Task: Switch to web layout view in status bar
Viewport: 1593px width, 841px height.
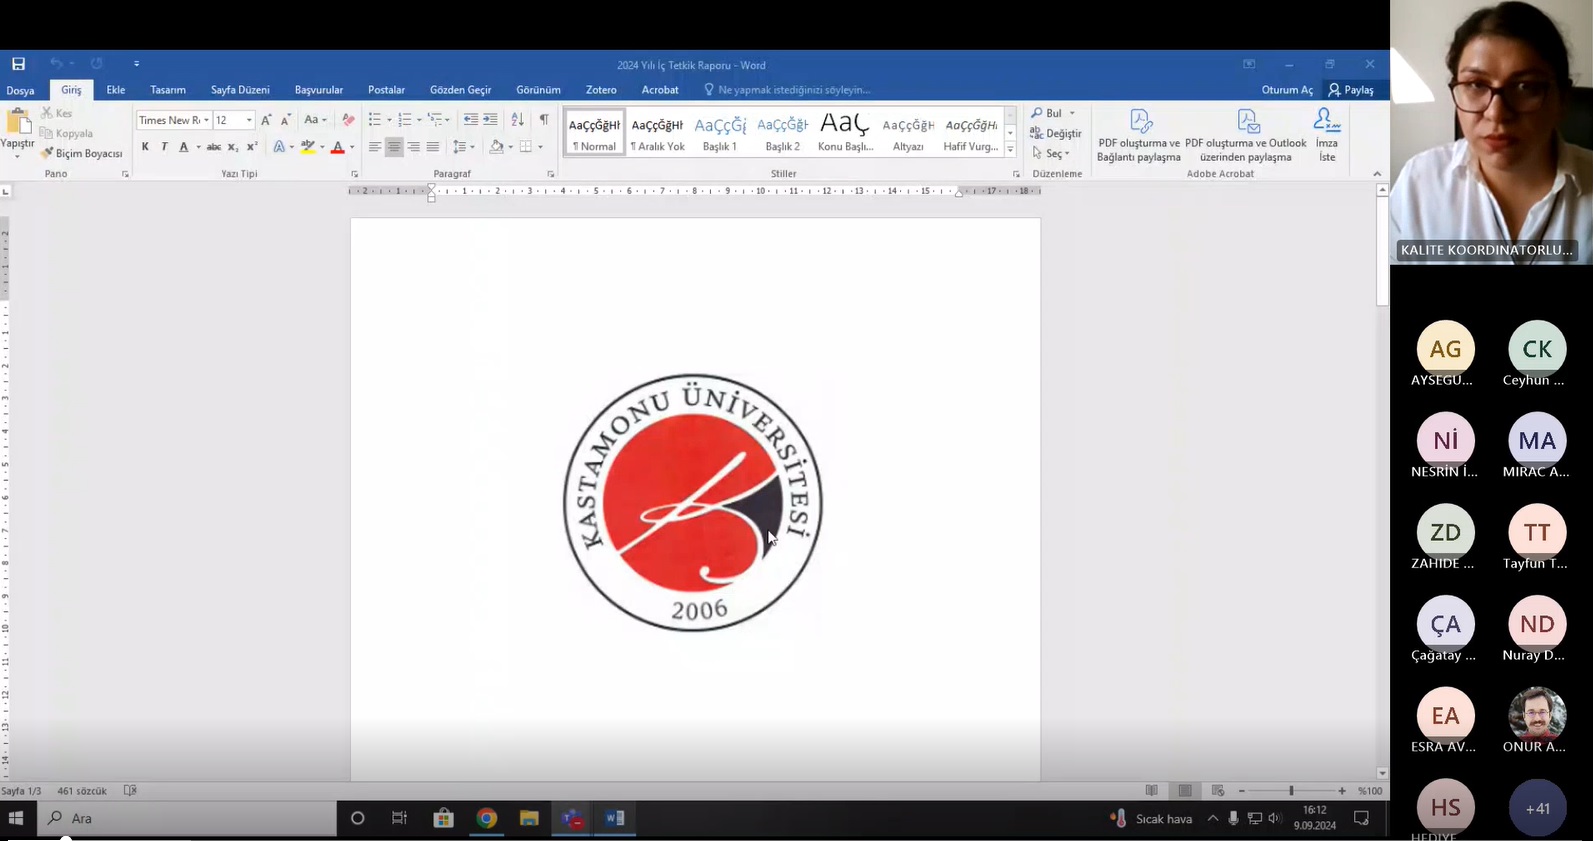Action: pyautogui.click(x=1218, y=791)
